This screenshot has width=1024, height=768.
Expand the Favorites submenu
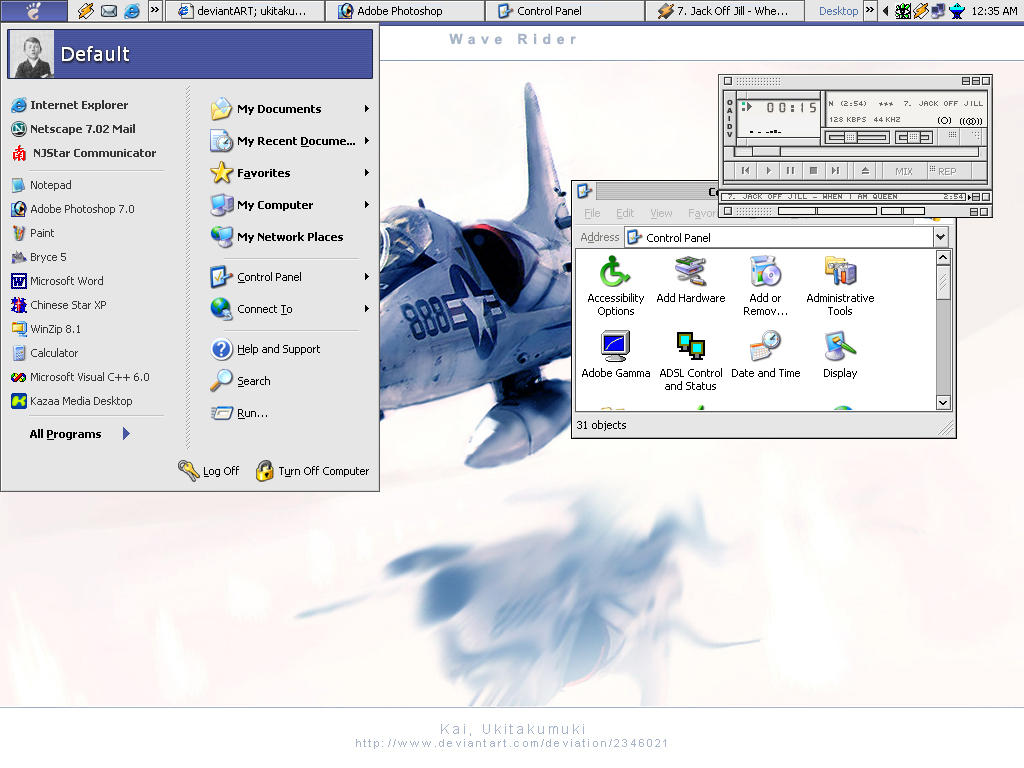[x=367, y=173]
